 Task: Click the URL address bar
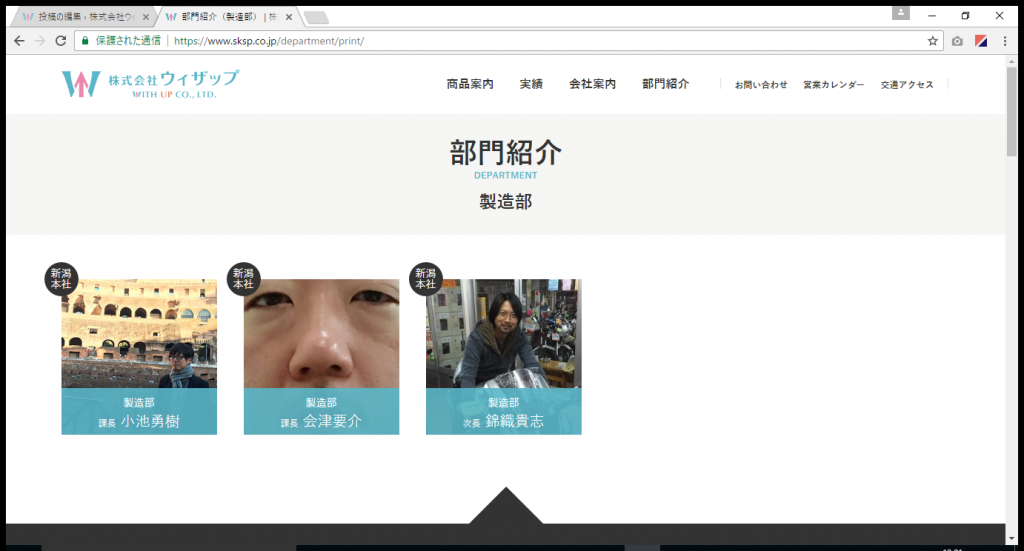pyautogui.click(x=508, y=41)
